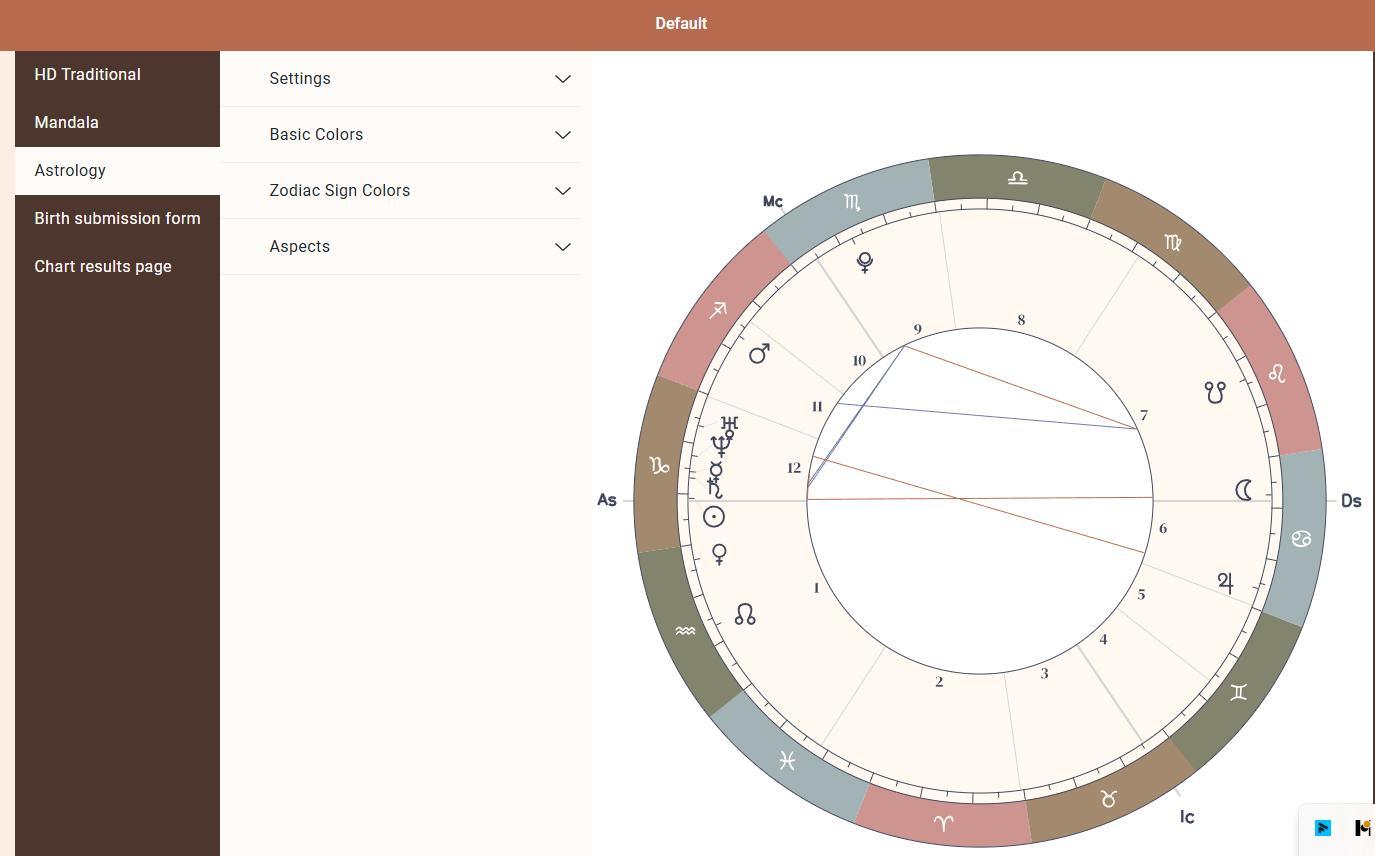This screenshot has height=856, width=1375.
Task: Click the Sun symbol in the chart
Action: [714, 517]
